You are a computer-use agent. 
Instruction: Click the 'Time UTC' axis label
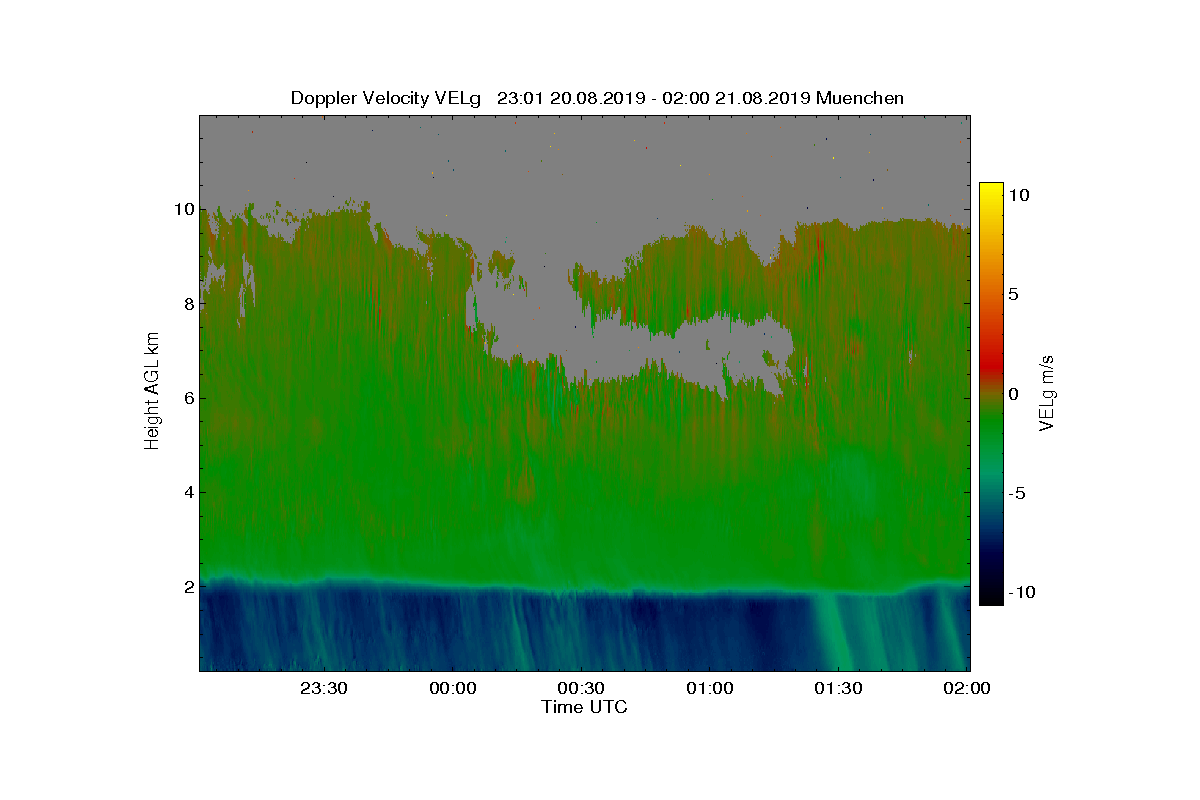pyautogui.click(x=585, y=707)
